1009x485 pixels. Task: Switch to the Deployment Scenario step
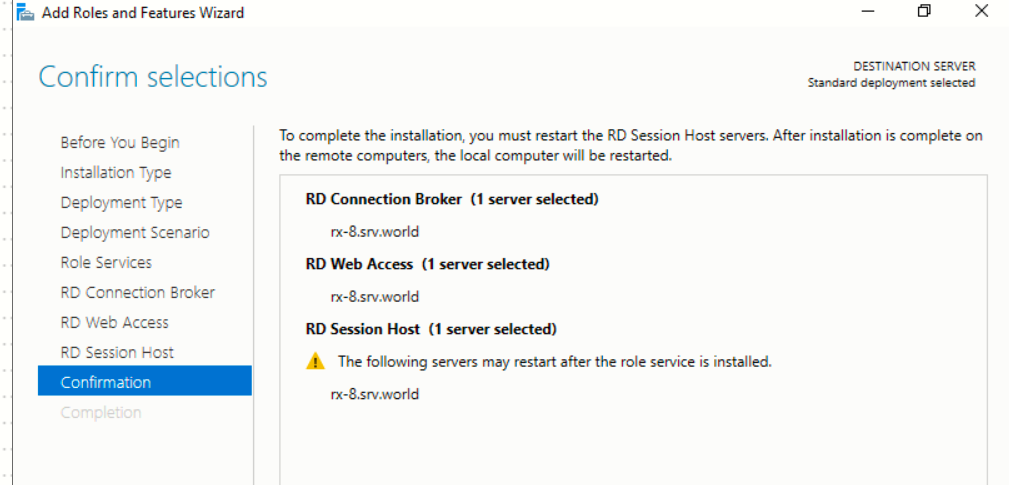135,233
